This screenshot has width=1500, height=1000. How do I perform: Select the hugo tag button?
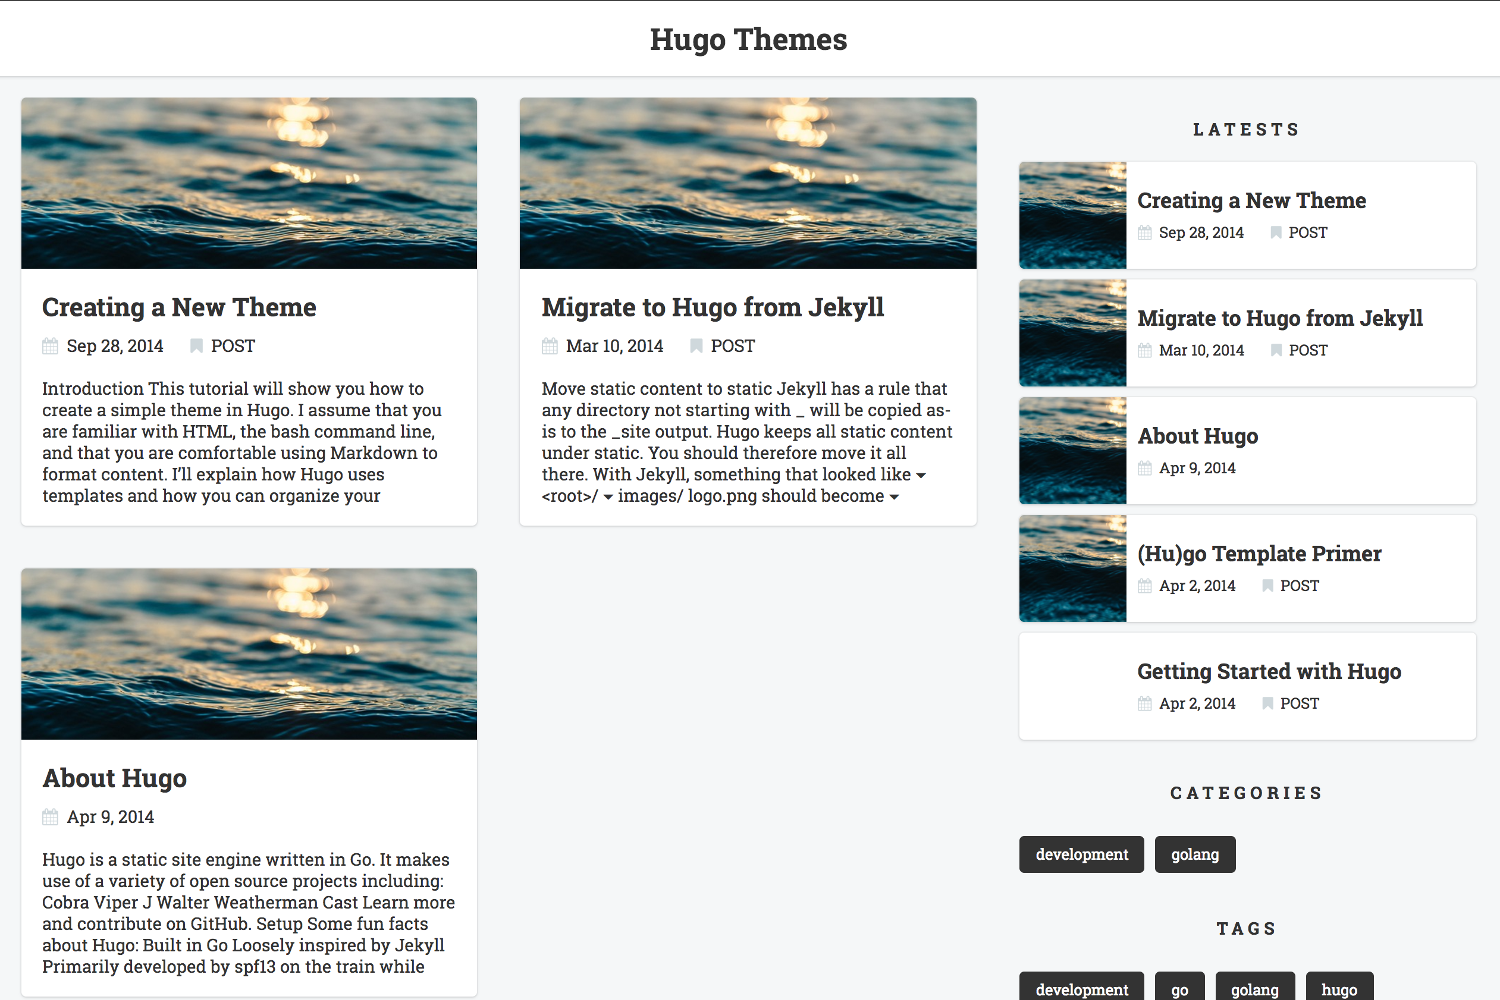click(x=1340, y=988)
